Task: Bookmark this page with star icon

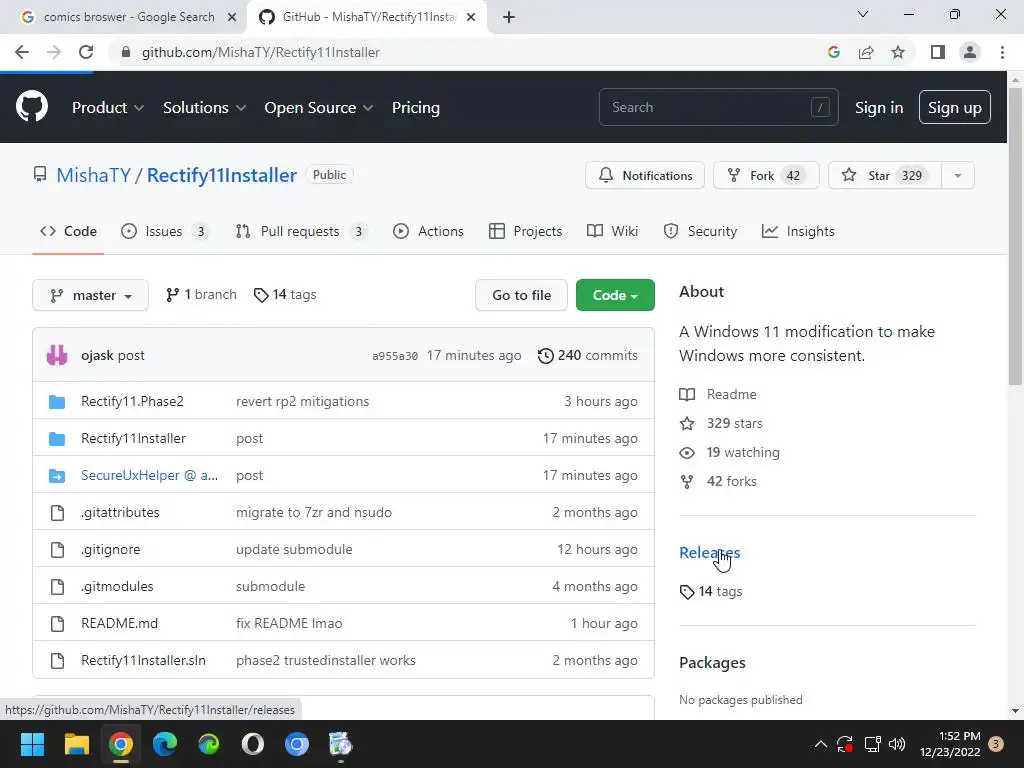Action: pos(898,52)
